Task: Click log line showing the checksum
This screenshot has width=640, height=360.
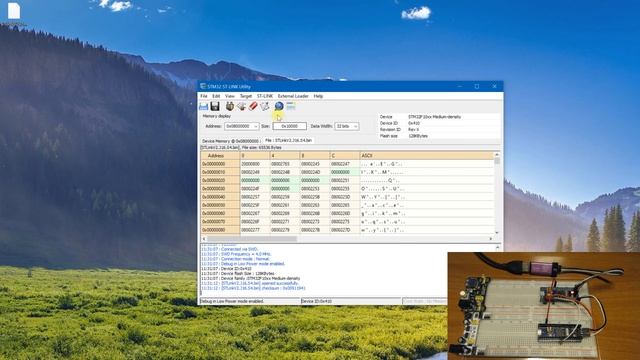Action: [253, 288]
